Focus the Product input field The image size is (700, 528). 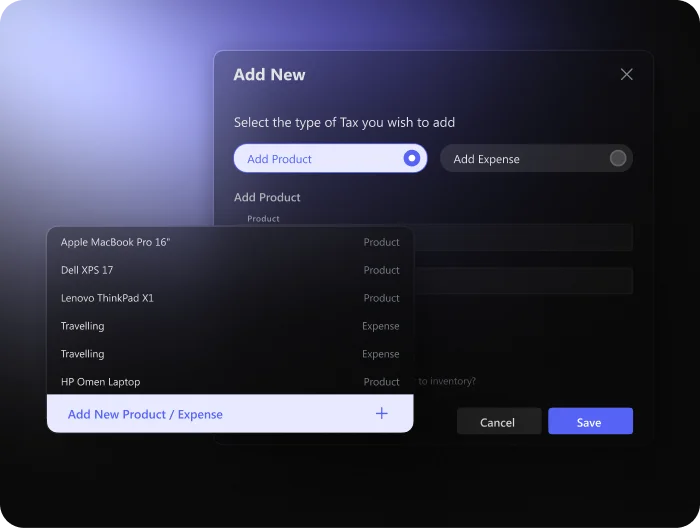pyautogui.click(x=522, y=238)
